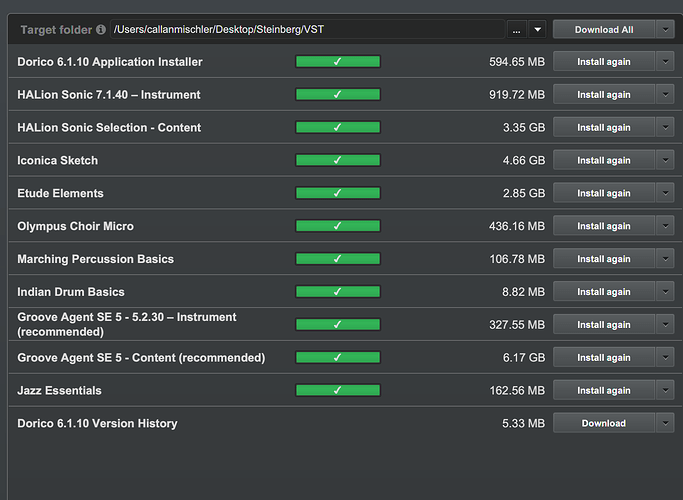Click Dorico 6.1.10 Application Installer progress bar
Image resolution: width=683 pixels, height=500 pixels.
338,62
